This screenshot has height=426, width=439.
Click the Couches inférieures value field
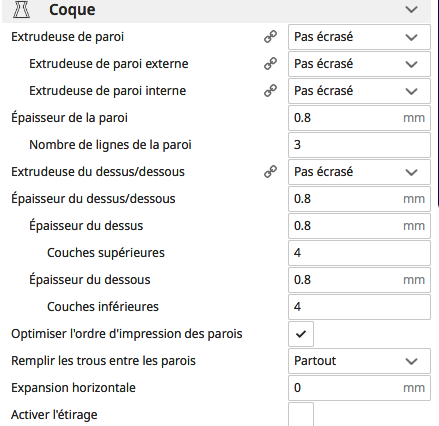click(x=359, y=307)
